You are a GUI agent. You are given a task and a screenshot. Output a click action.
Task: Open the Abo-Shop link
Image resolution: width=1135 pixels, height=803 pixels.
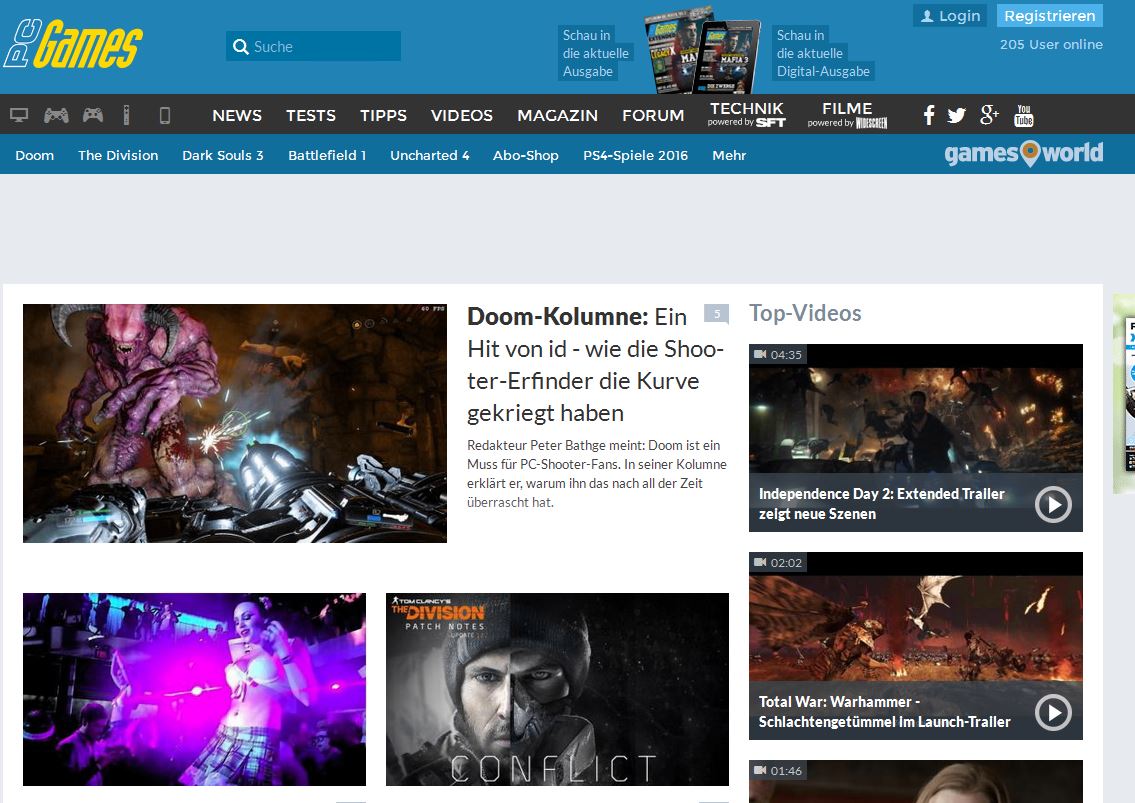point(526,155)
